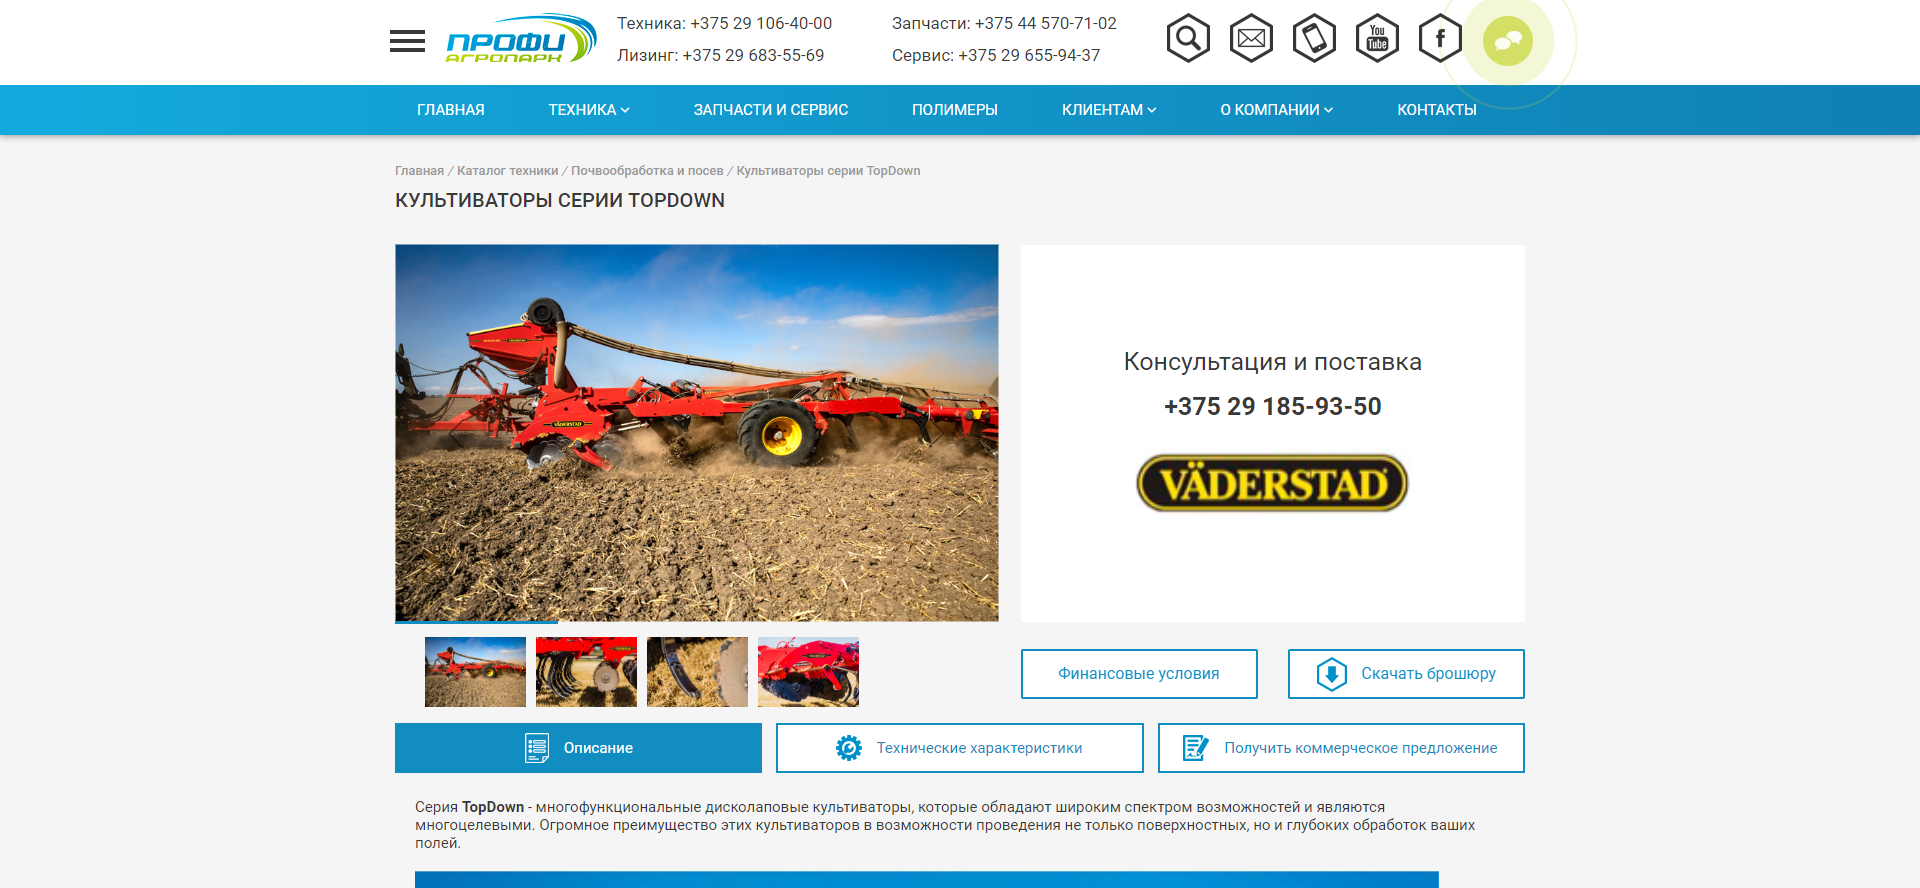Expand the О КОМПАНИИ dropdown menu
This screenshot has width=1920, height=888.
(1276, 110)
